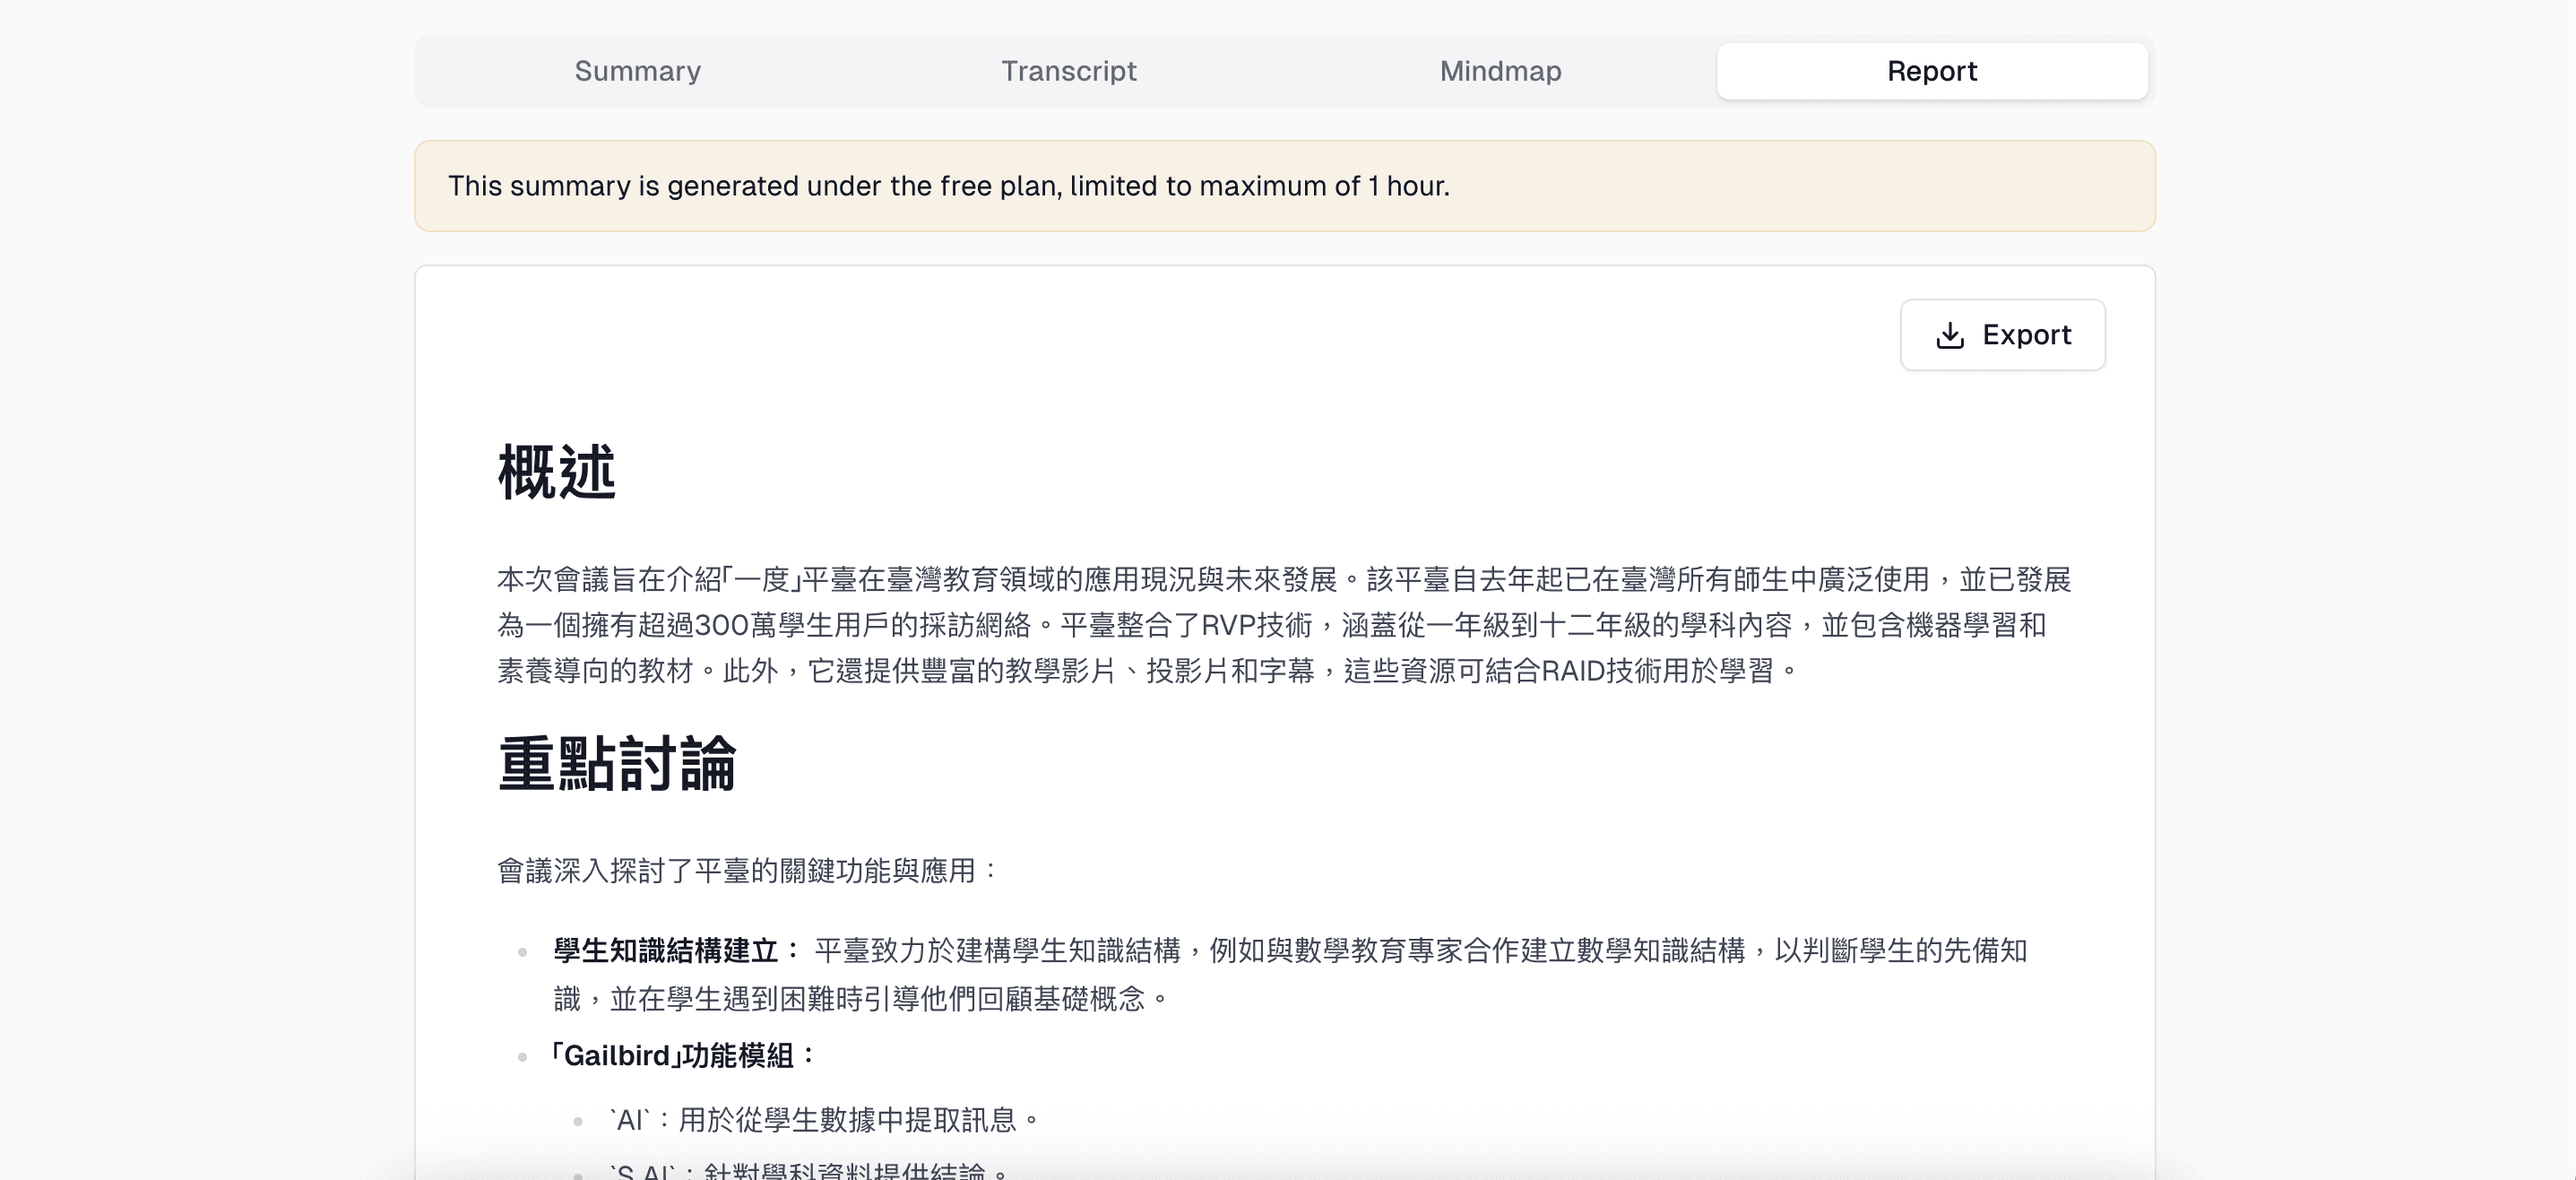
Task: Click the word RAID in the overview
Action: (1572, 671)
